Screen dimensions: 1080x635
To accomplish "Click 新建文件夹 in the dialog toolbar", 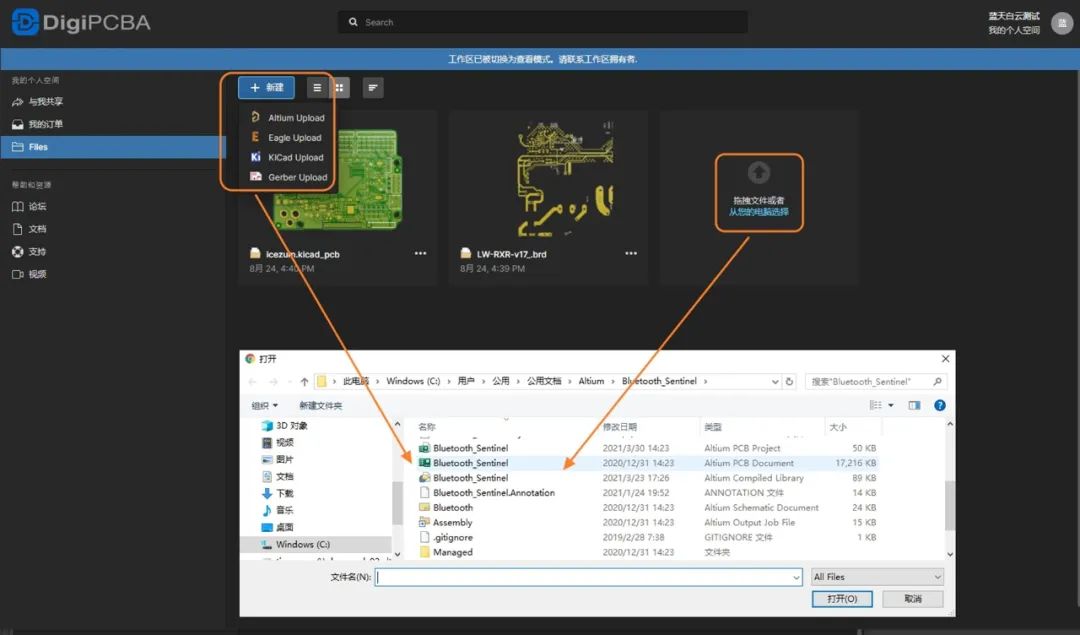I will 320,406.
